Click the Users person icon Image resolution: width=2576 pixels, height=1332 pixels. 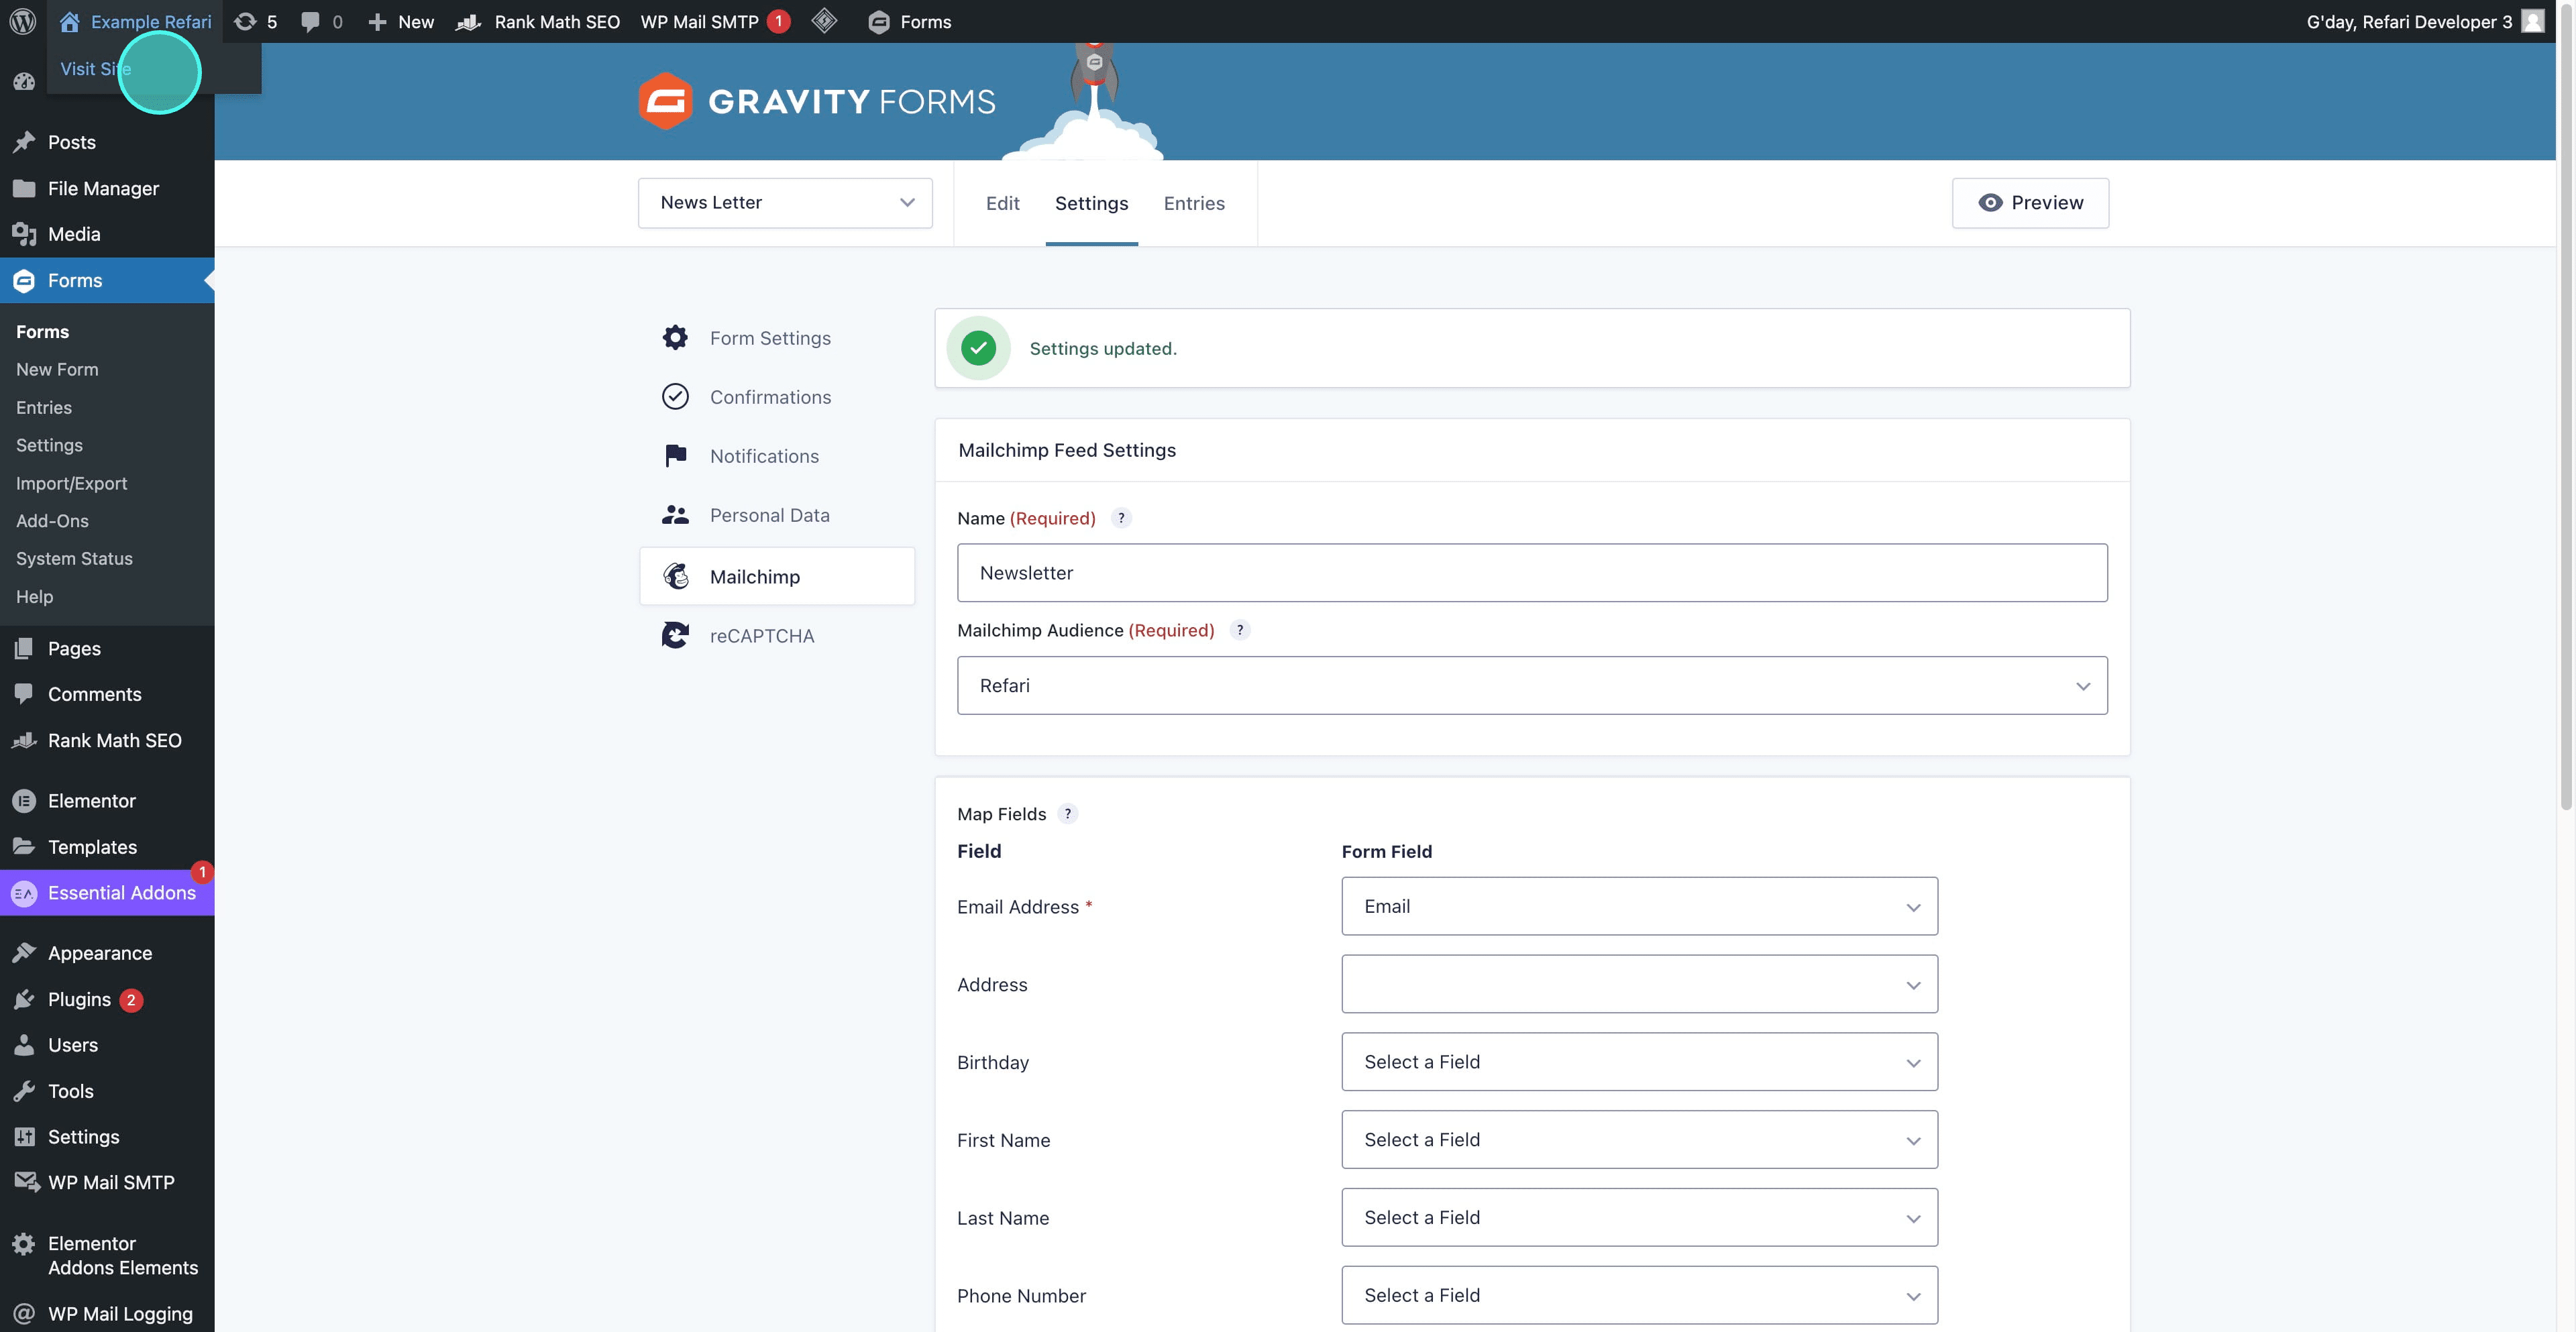pos(24,1045)
